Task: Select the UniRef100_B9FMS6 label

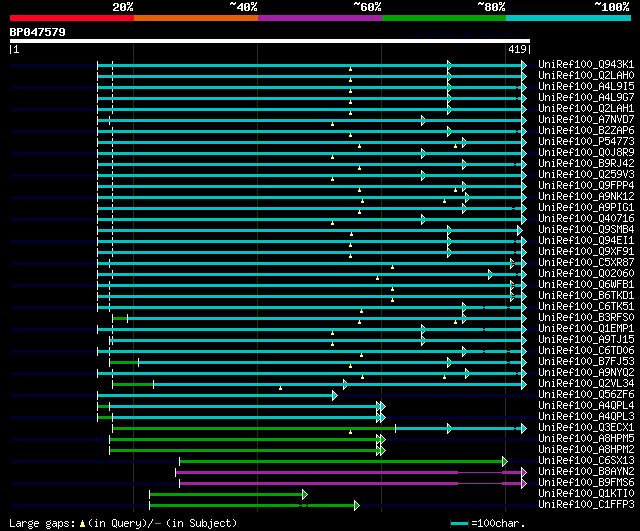Action: 586,483
